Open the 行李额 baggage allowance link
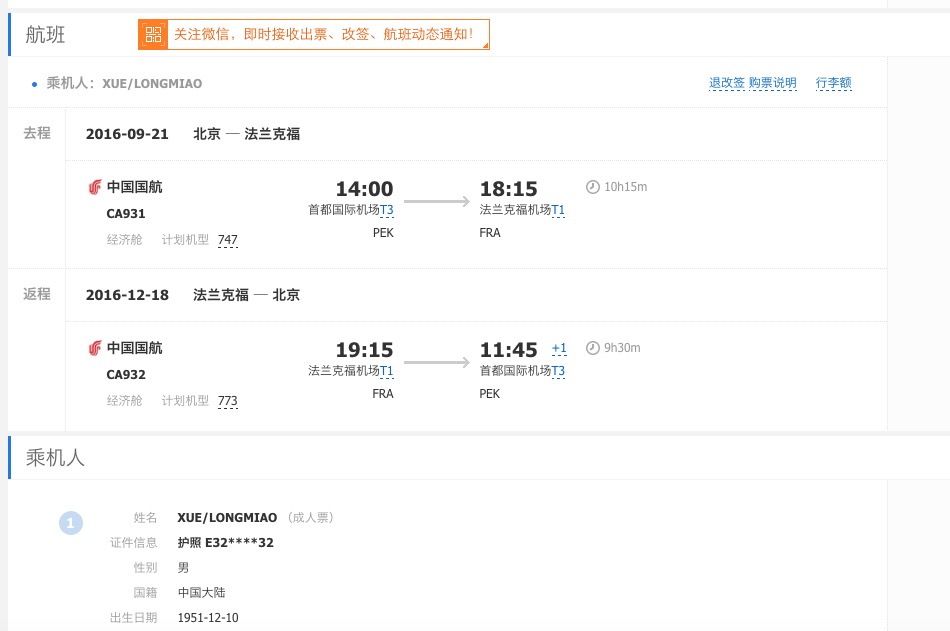The width and height of the screenshot is (950, 631). [834, 83]
